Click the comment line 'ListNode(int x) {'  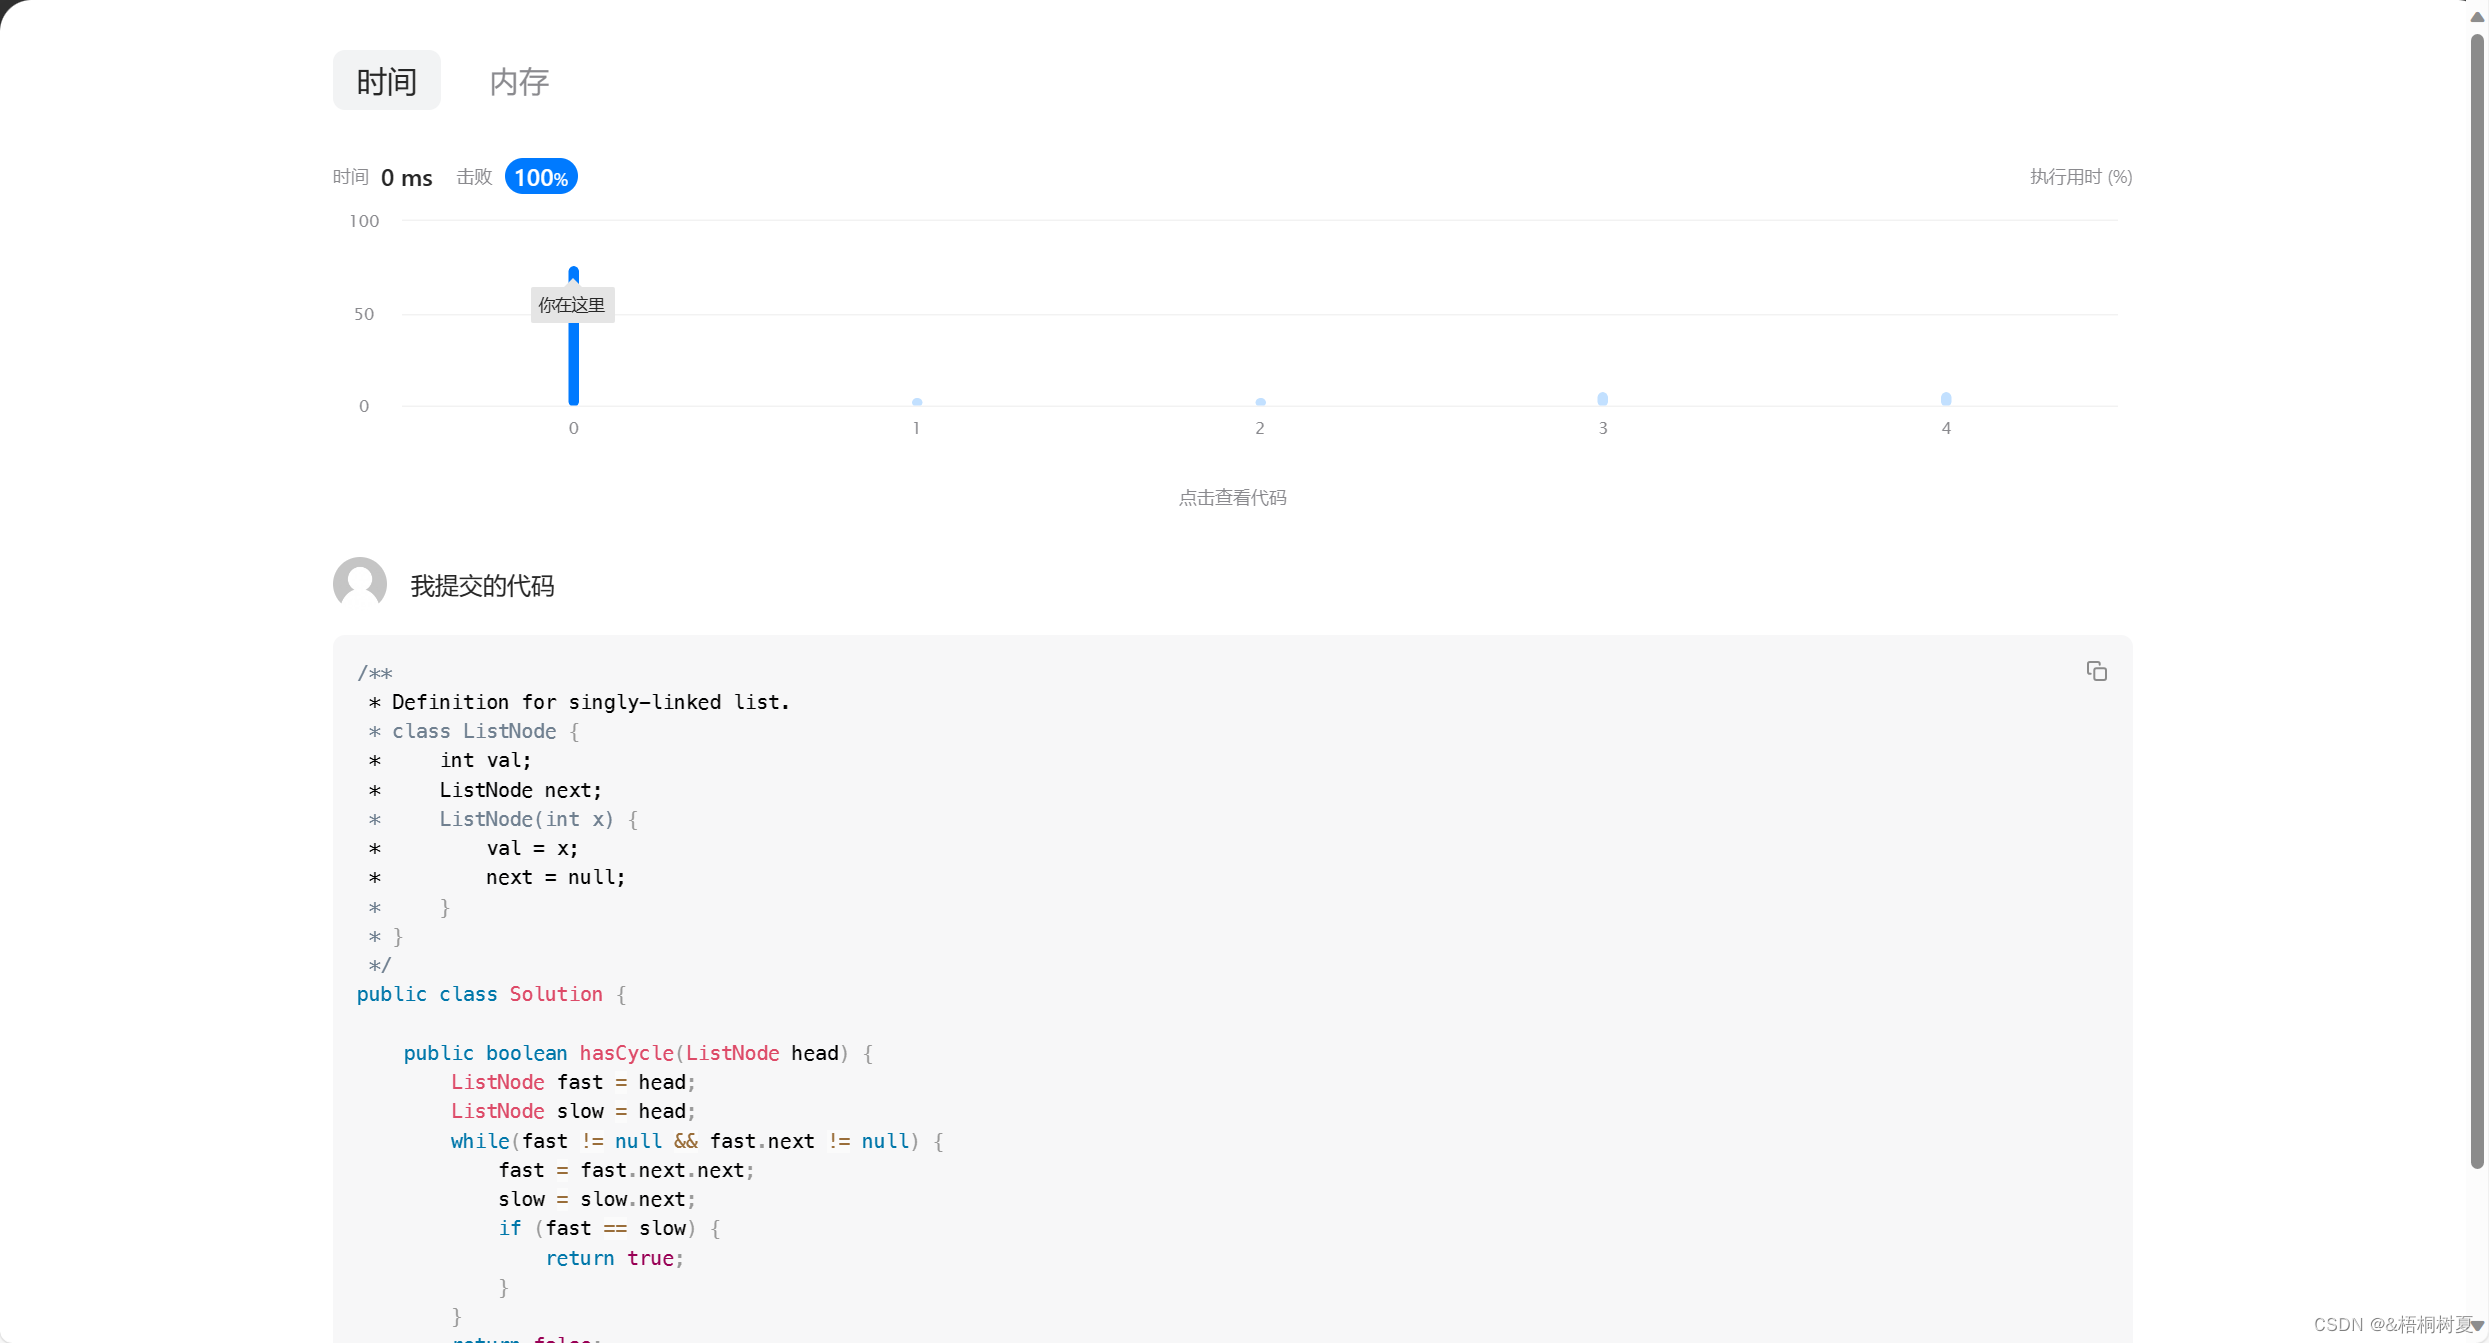pyautogui.click(x=539, y=819)
